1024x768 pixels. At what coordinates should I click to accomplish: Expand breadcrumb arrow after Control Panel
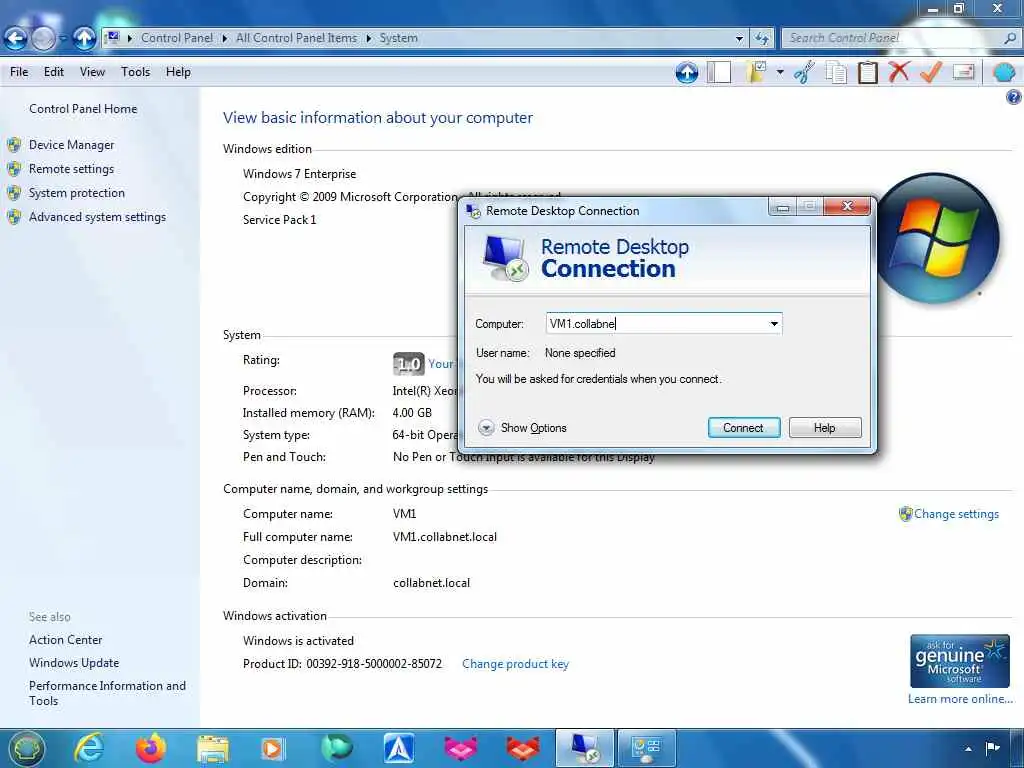pyautogui.click(x=224, y=39)
